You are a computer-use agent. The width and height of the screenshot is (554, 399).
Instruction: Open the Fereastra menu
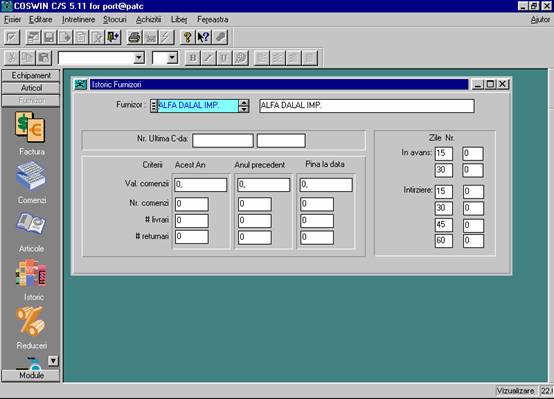click(x=213, y=20)
